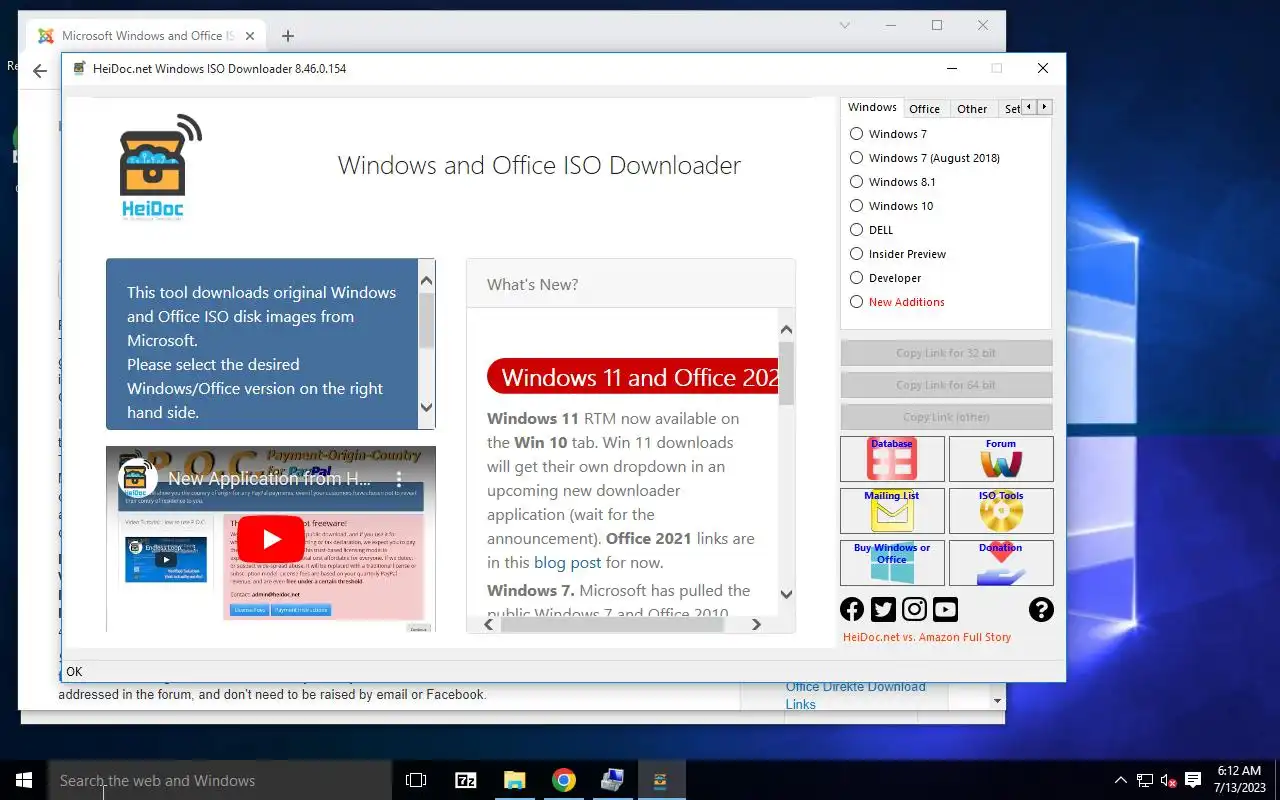Select the DELL radio option
Image resolution: width=1280 pixels, height=800 pixels.
pyautogui.click(x=871, y=230)
